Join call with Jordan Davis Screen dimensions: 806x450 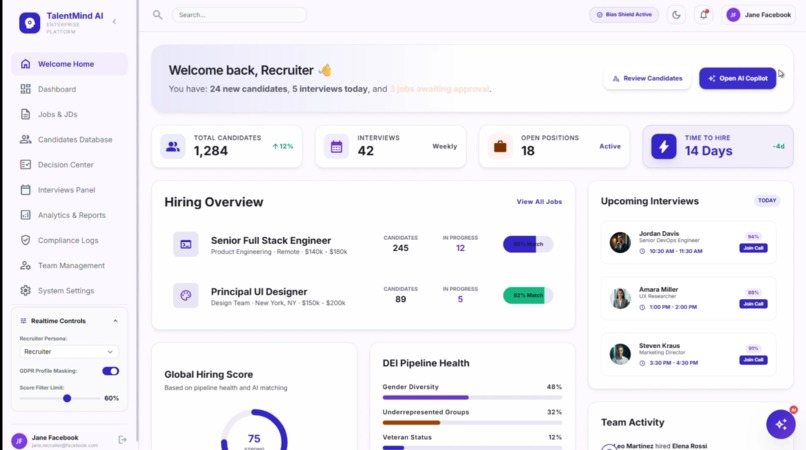(753, 248)
